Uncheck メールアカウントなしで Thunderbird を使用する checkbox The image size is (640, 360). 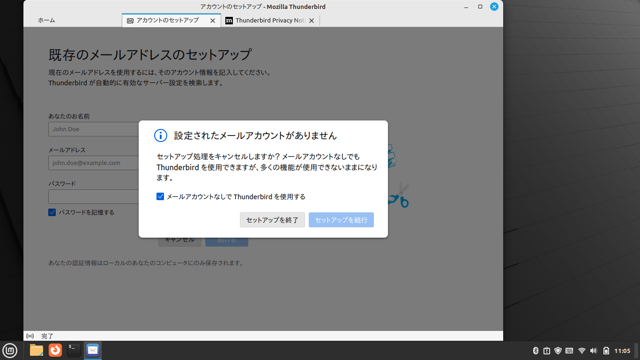tap(160, 197)
